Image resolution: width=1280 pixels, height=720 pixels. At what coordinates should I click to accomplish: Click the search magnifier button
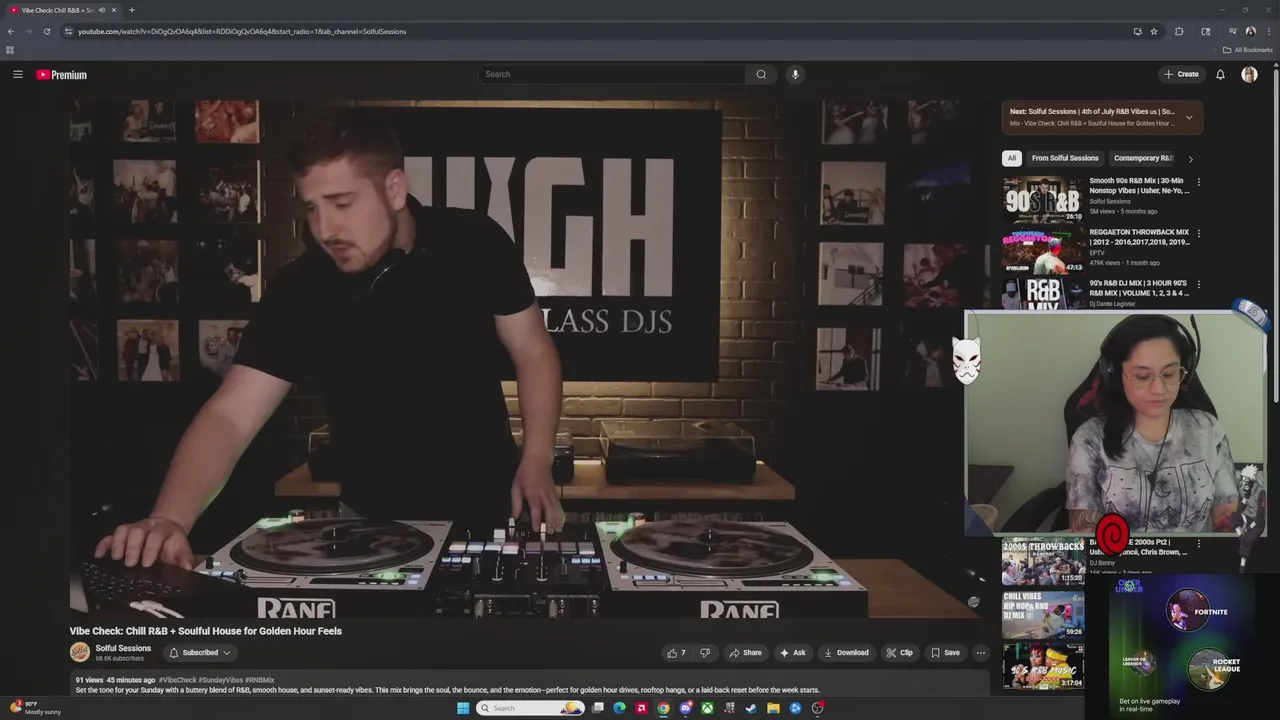[761, 74]
